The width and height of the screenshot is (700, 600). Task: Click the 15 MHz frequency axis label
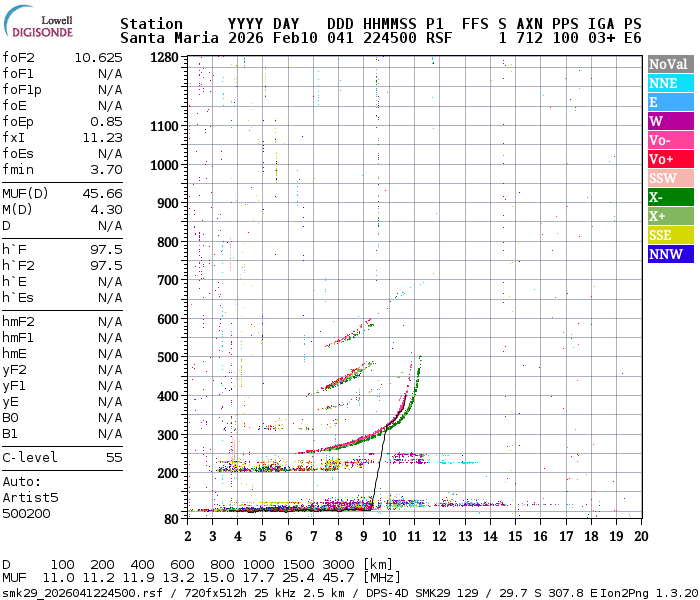click(515, 536)
